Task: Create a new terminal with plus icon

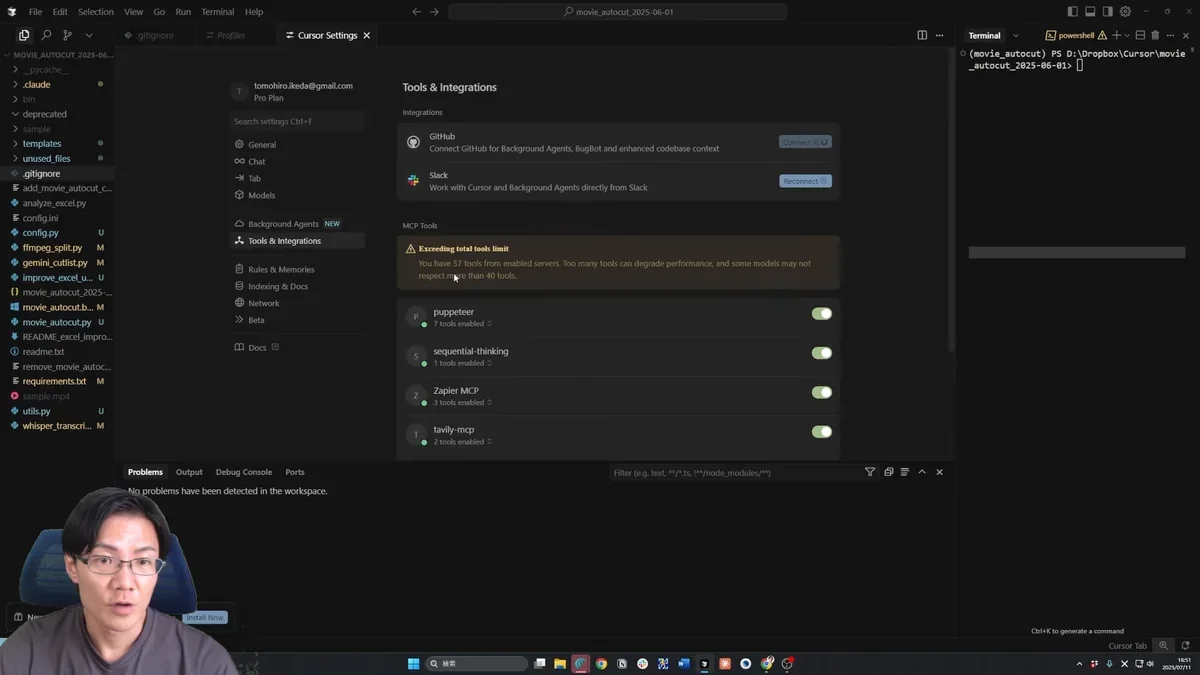Action: (x=1117, y=35)
